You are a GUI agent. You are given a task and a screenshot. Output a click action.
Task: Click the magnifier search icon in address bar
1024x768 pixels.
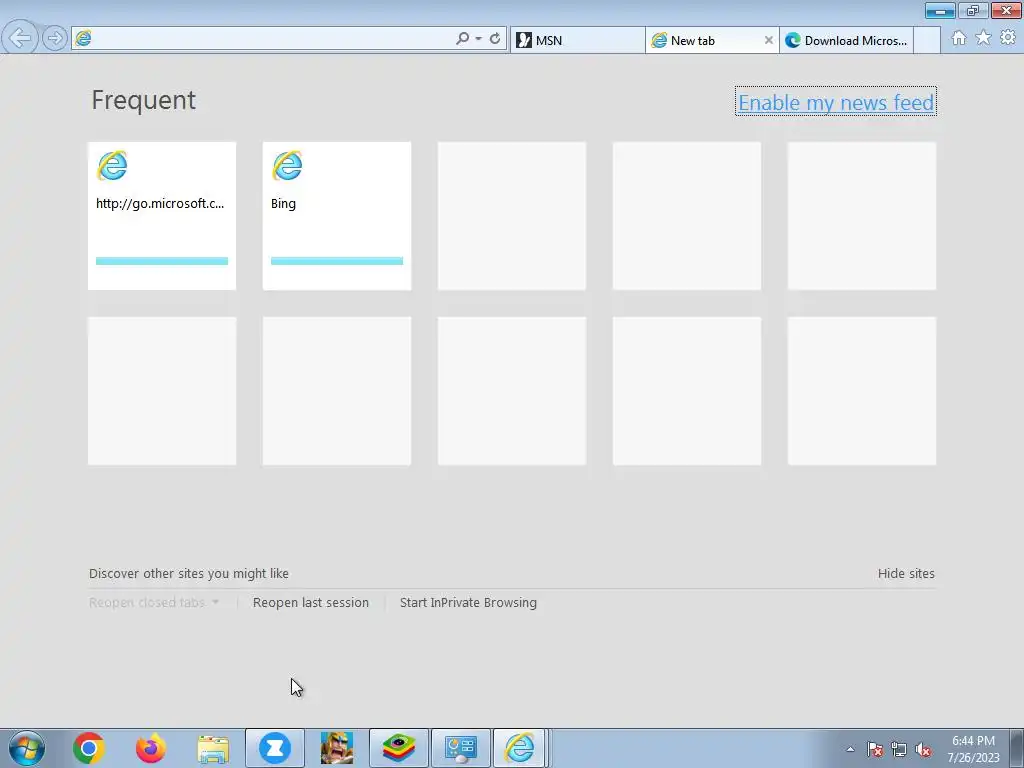(x=462, y=39)
